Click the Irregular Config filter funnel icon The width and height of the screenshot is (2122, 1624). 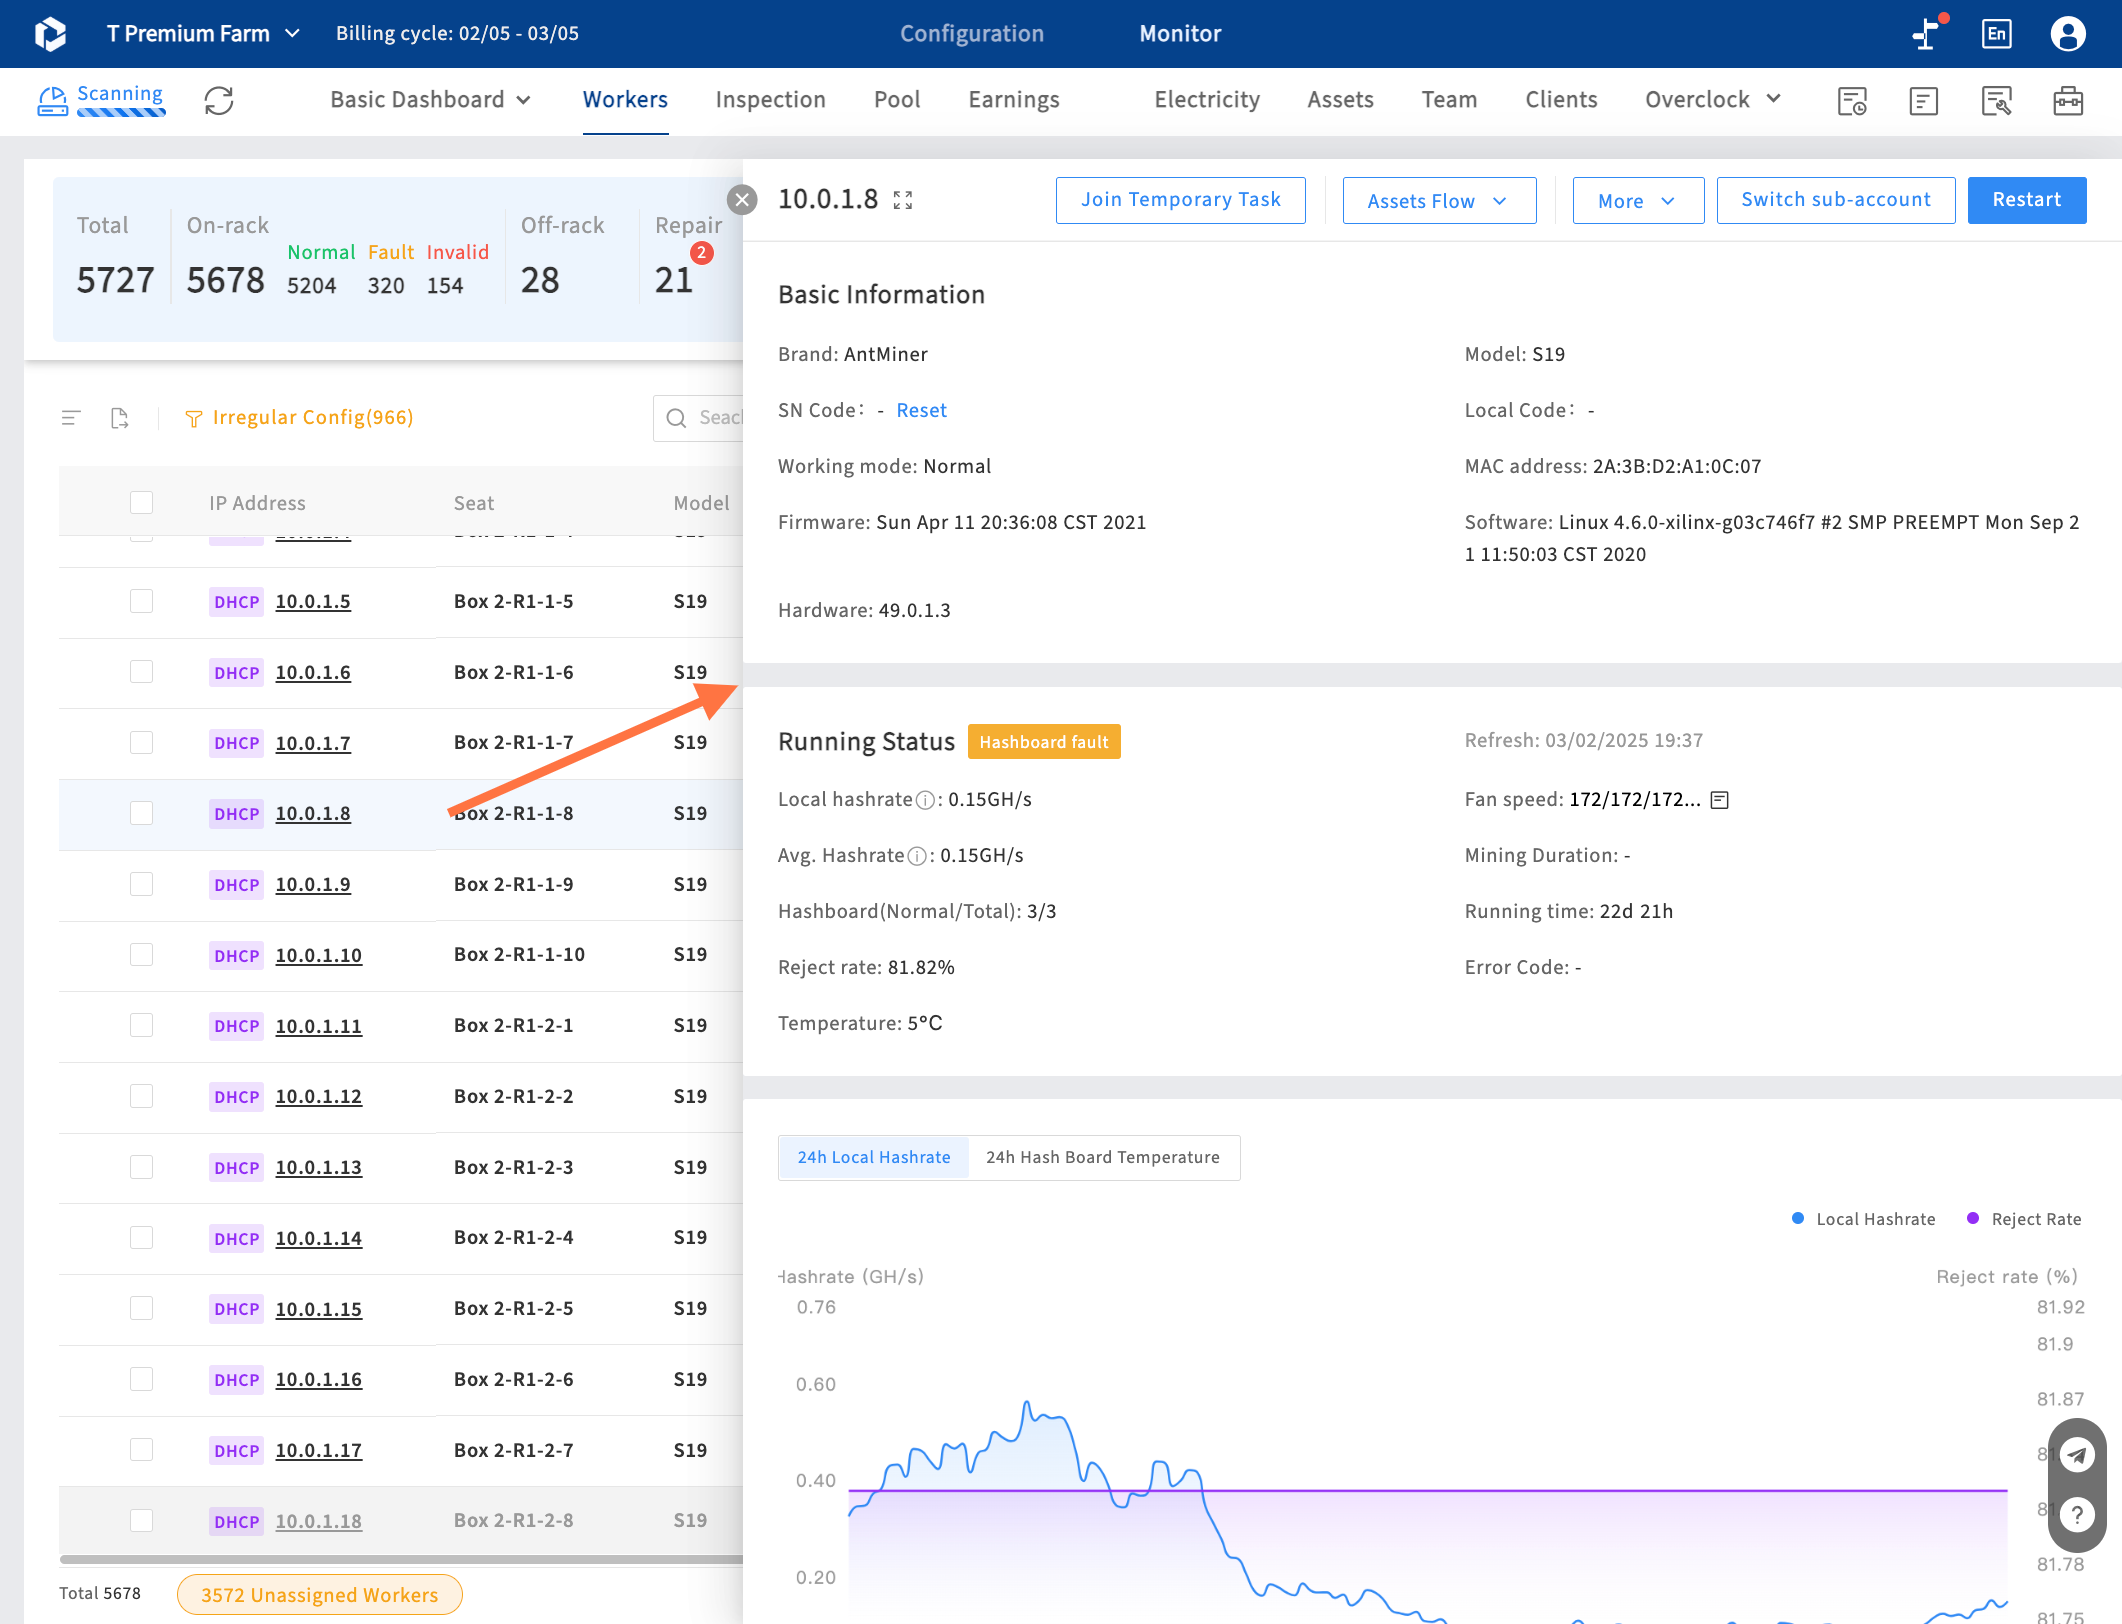[194, 419]
